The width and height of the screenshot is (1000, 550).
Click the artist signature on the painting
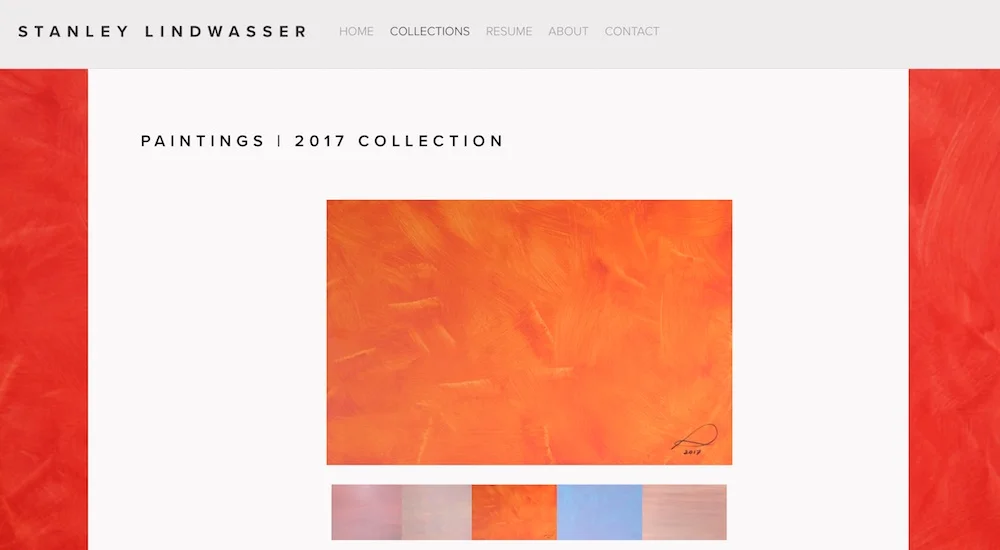tap(695, 437)
